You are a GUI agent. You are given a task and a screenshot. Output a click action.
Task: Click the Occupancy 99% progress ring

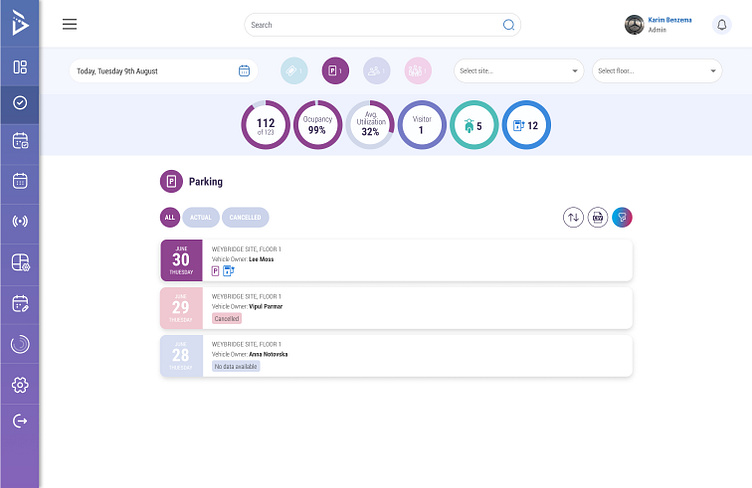coord(318,125)
